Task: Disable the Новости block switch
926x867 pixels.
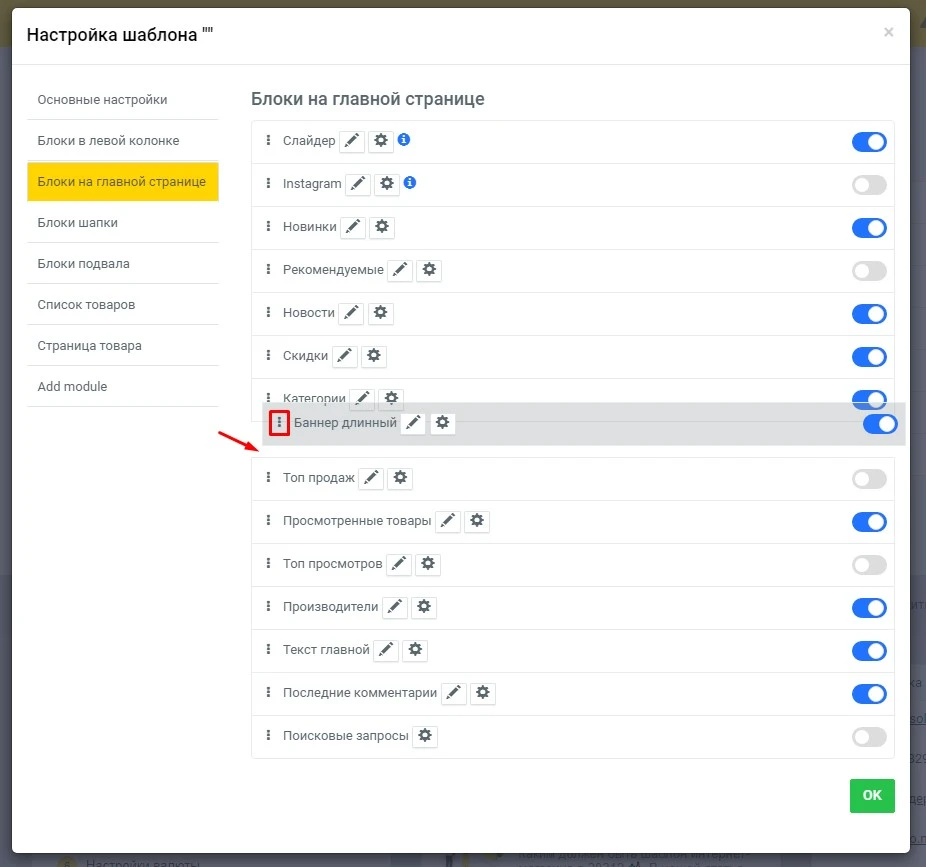Action: click(x=868, y=313)
